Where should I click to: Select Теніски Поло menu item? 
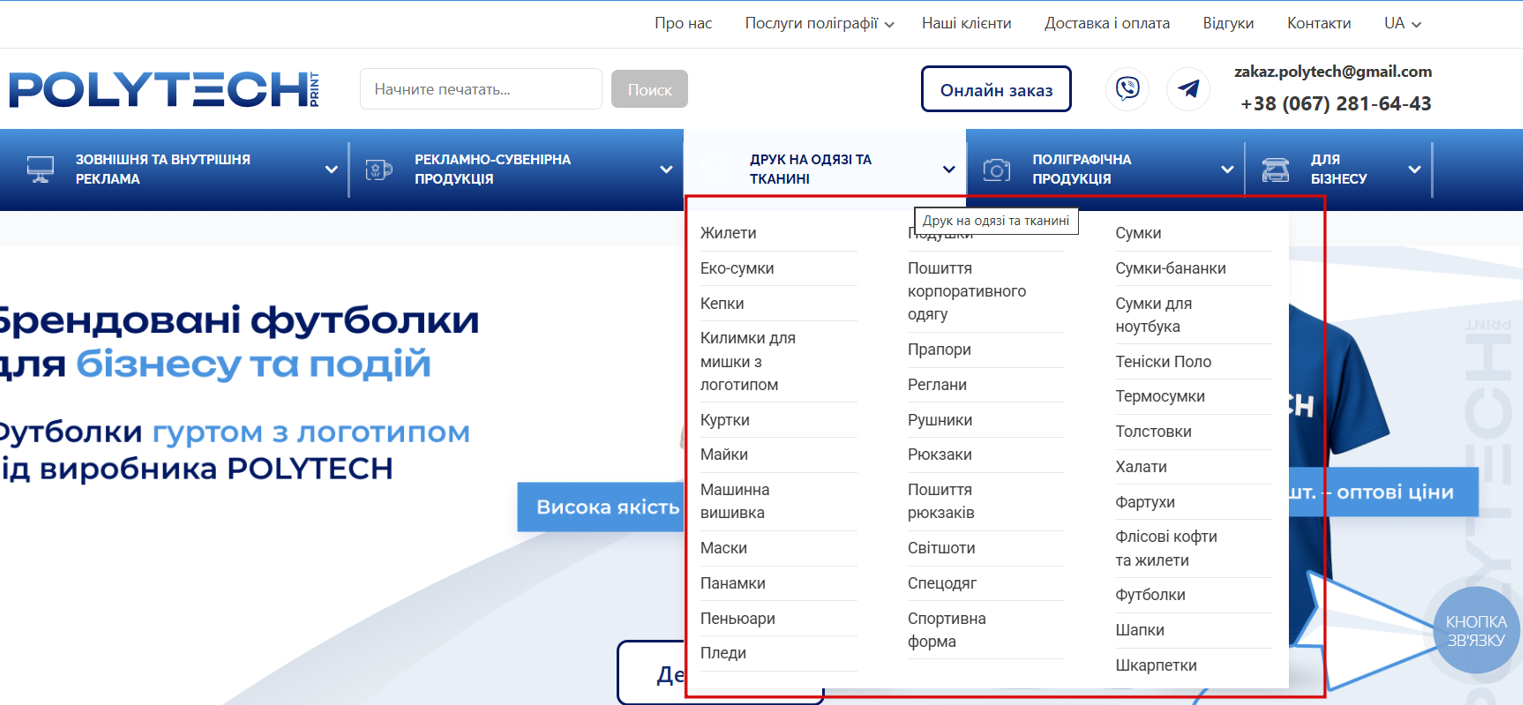[1163, 361]
